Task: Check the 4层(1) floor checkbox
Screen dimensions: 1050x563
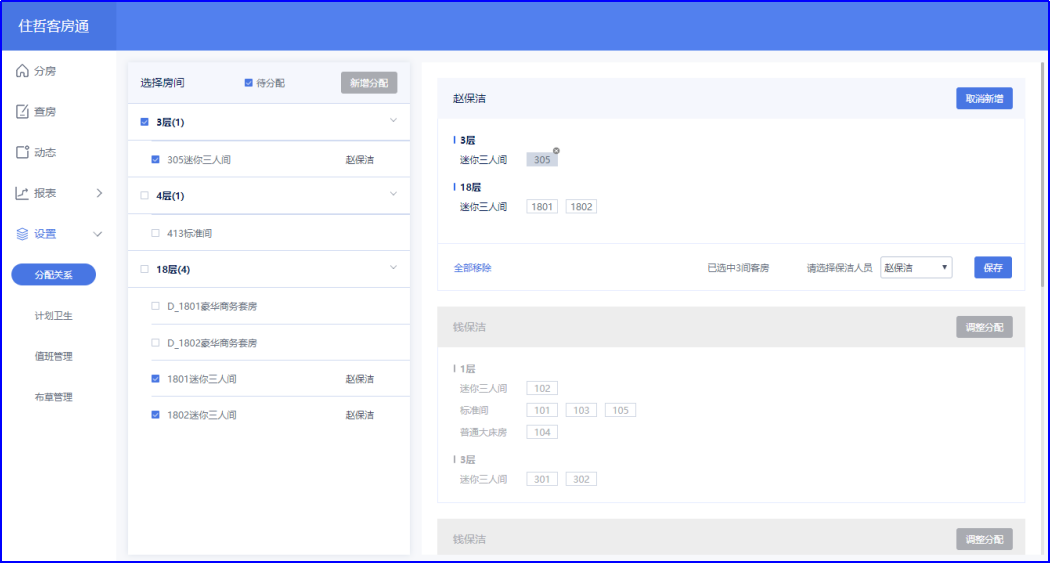Action: pyautogui.click(x=145, y=195)
